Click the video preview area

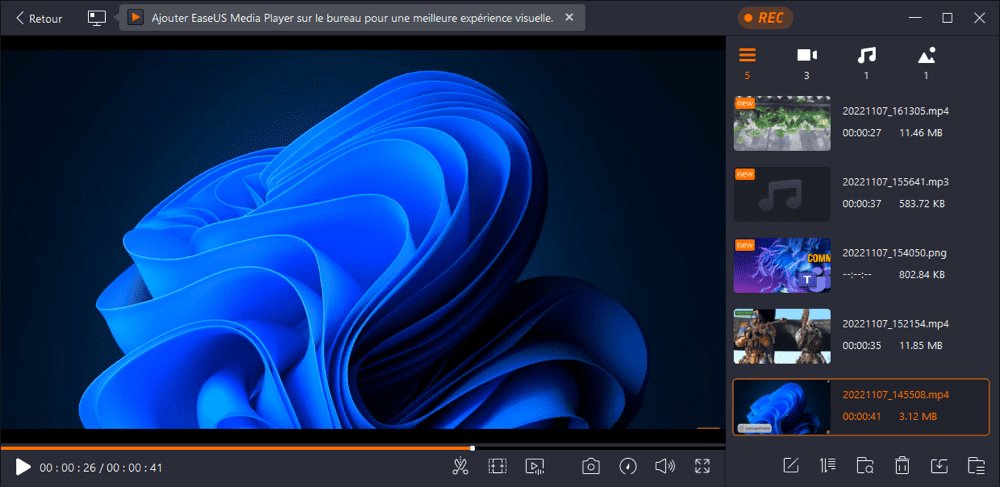(362, 240)
